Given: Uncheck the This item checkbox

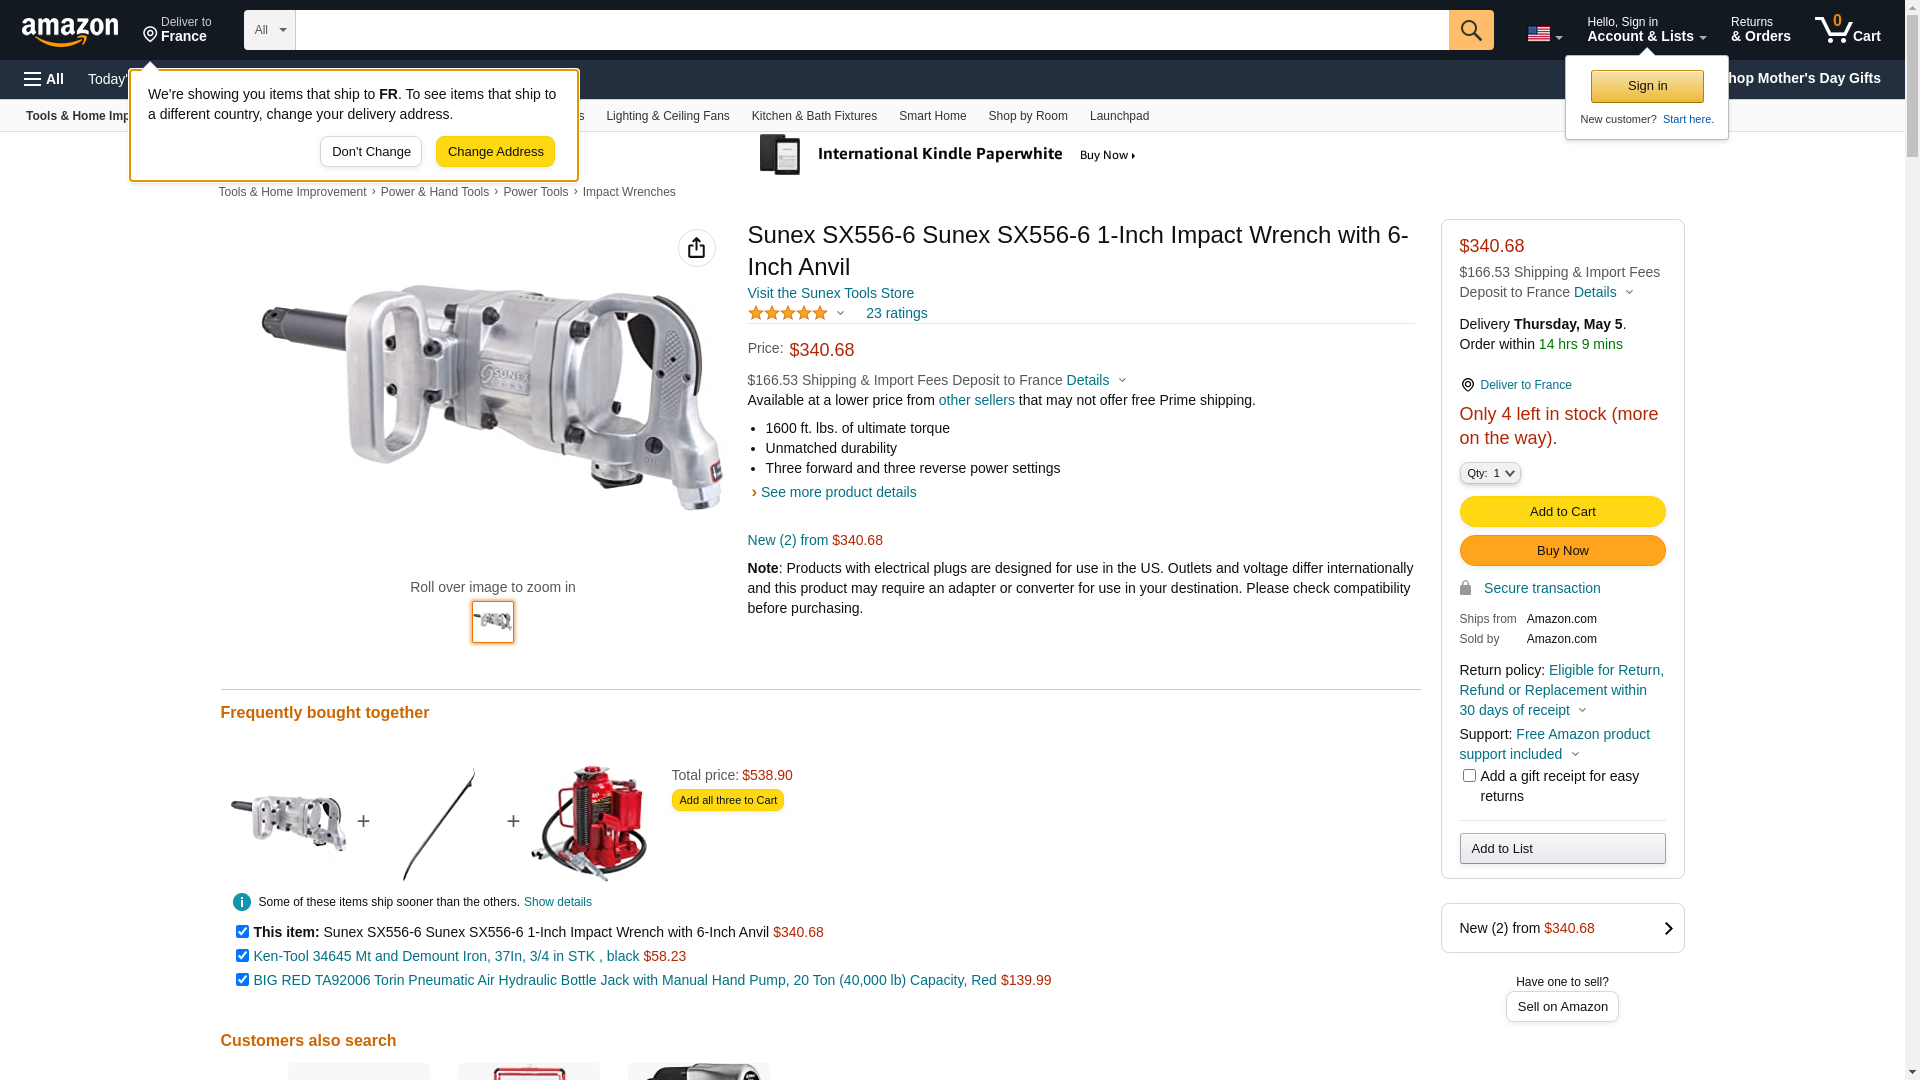Looking at the screenshot, I should (242, 931).
